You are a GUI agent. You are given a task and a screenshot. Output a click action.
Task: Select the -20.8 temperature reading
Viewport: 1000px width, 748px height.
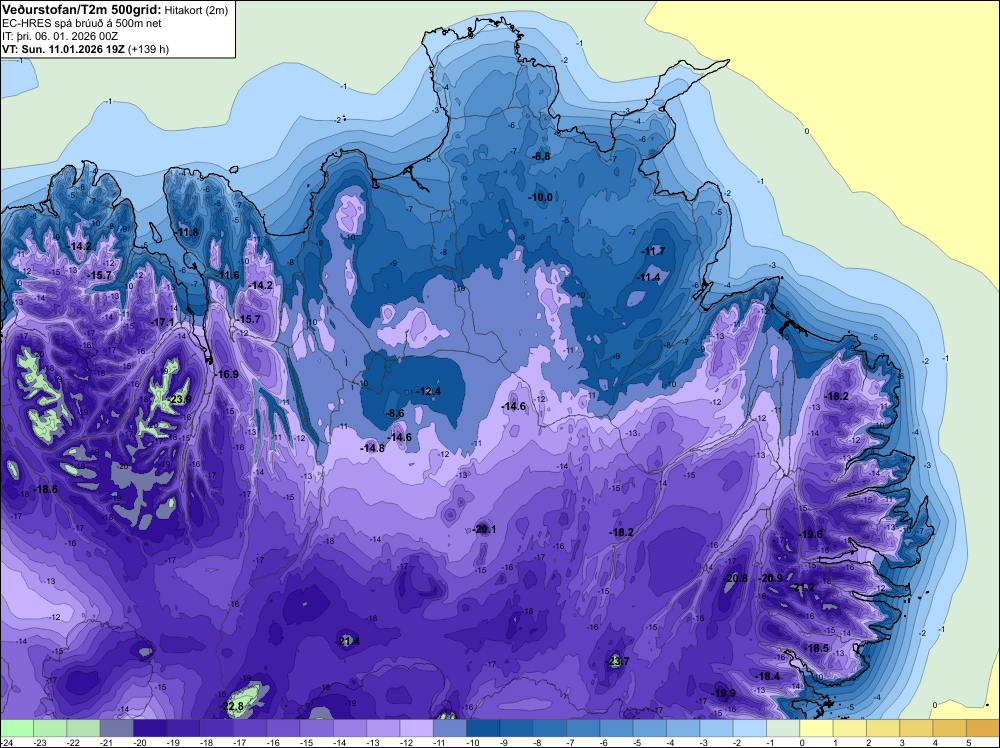click(735, 579)
